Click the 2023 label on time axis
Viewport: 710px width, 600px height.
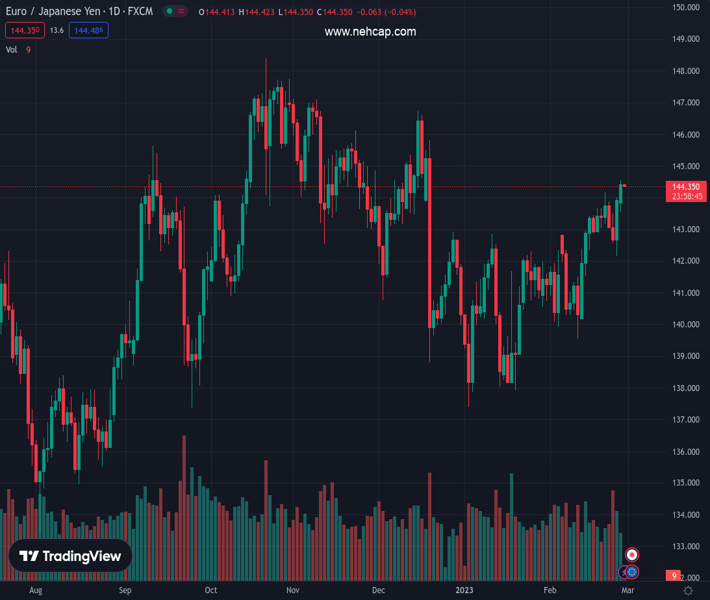pos(466,591)
